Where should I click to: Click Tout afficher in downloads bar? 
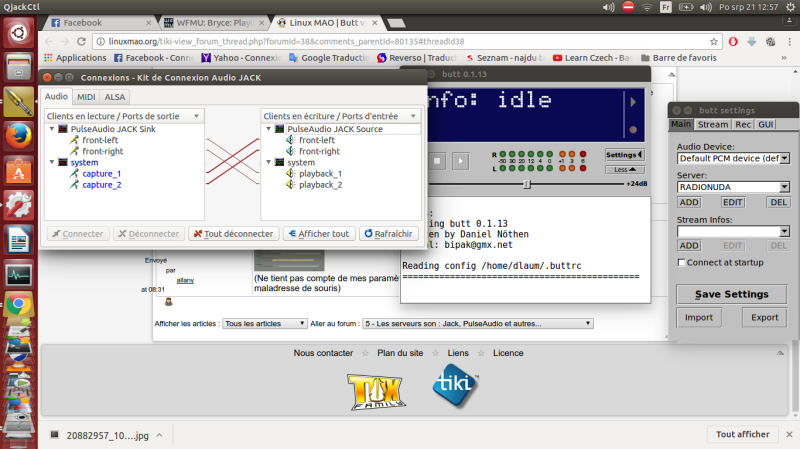click(742, 434)
